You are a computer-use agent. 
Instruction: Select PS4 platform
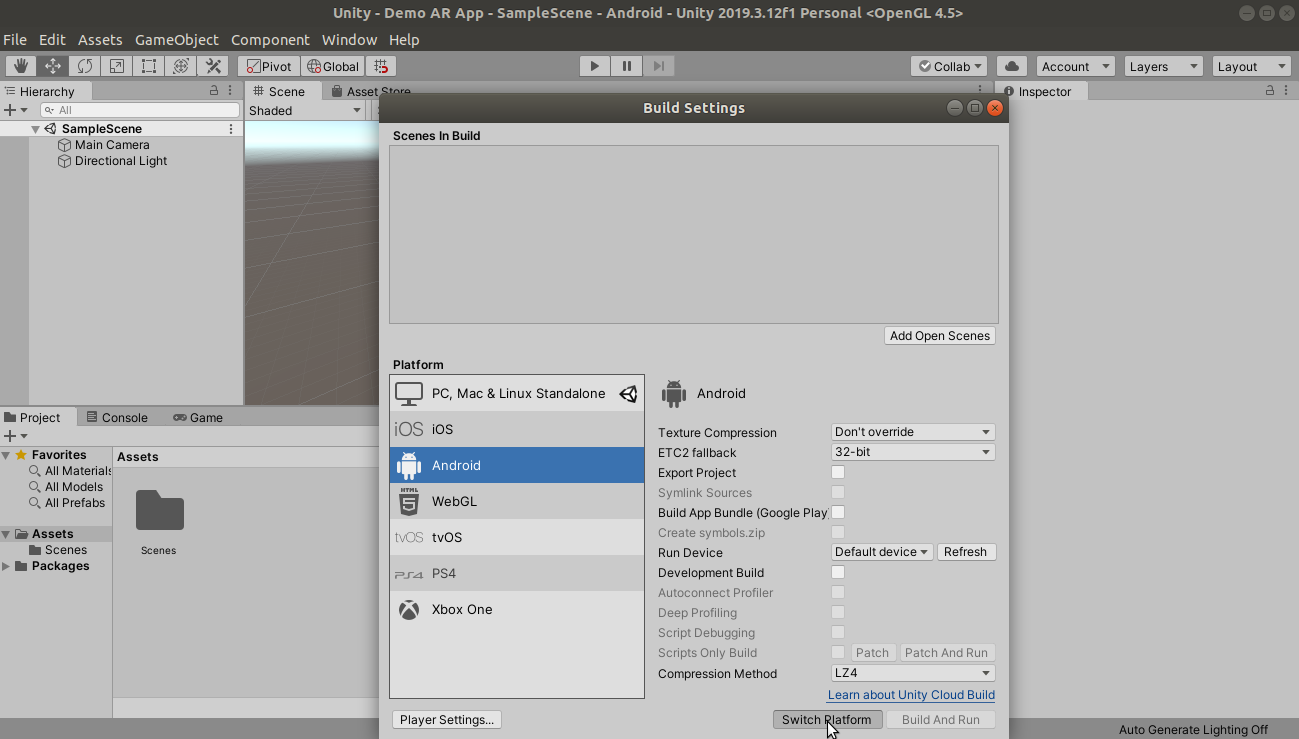tap(517, 573)
